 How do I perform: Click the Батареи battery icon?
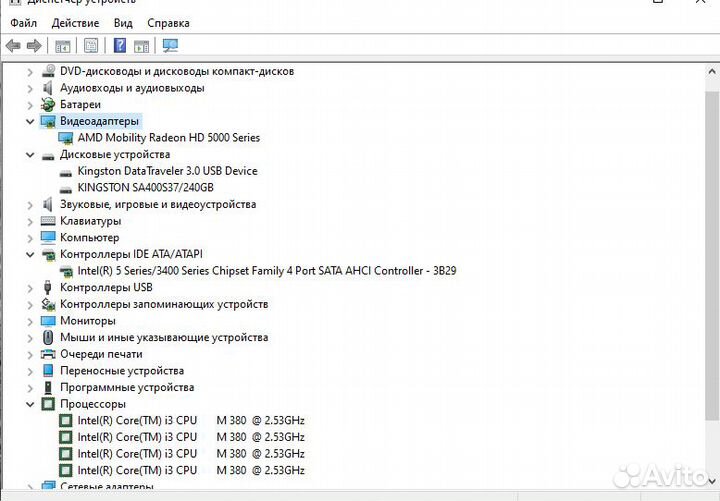click(48, 105)
